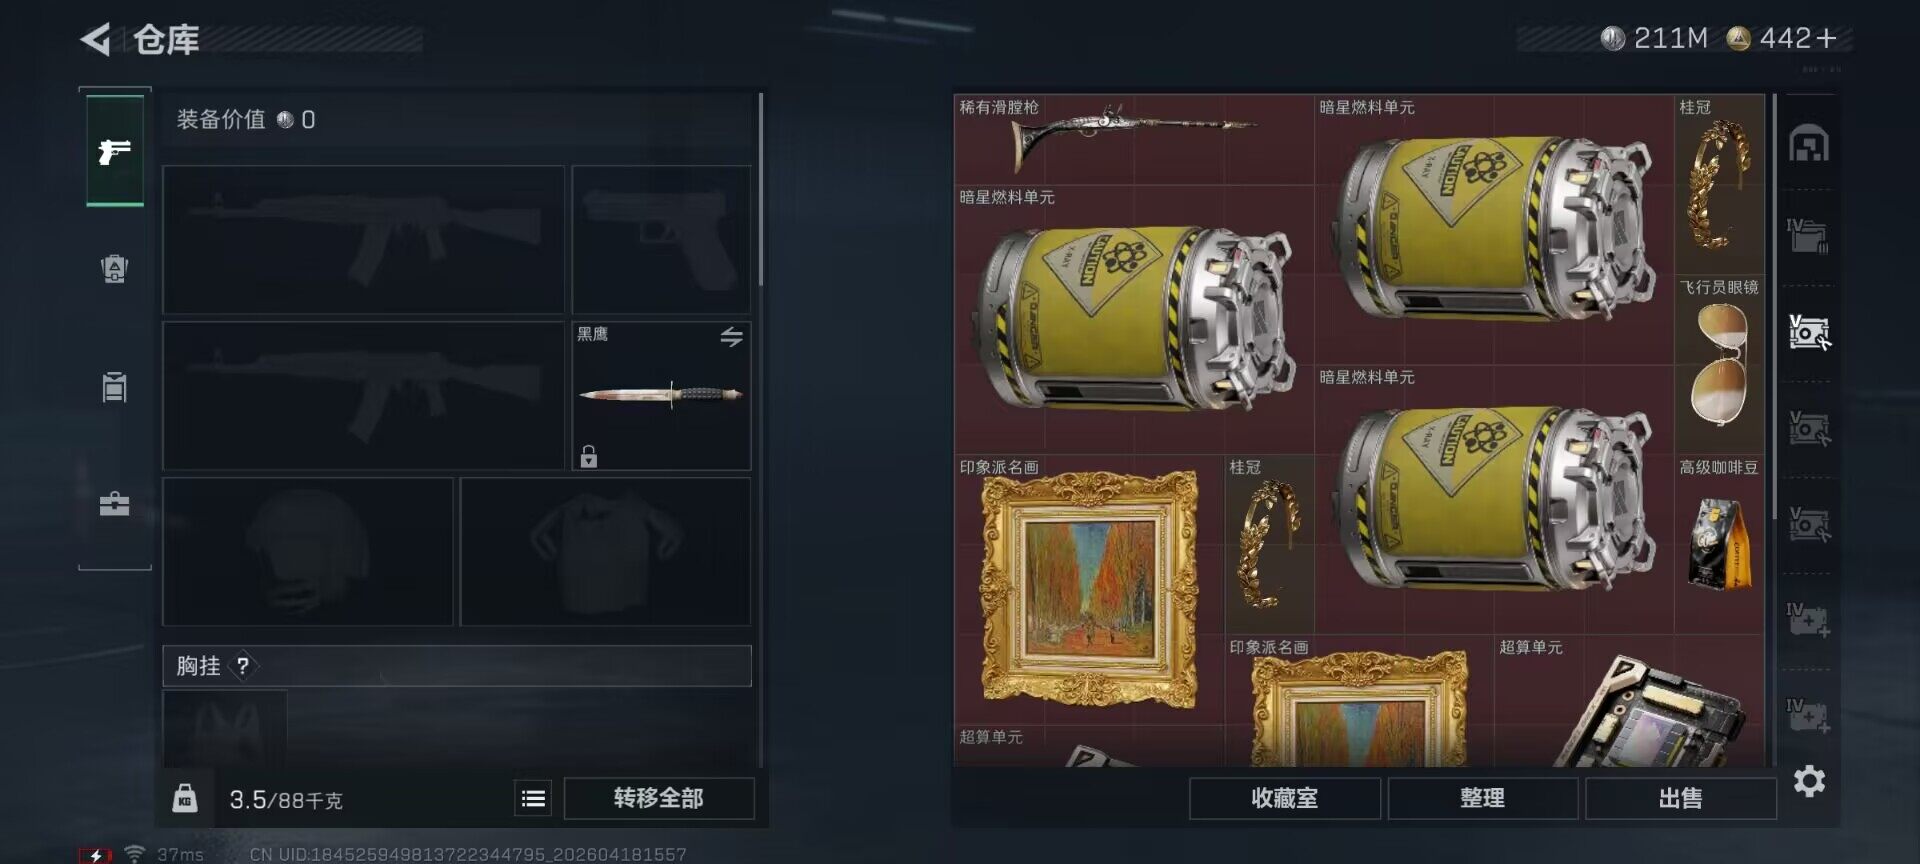Viewport: 1920px width, 864px height.
Task: Click the stash inventory scrollbar
Action: [1774, 305]
